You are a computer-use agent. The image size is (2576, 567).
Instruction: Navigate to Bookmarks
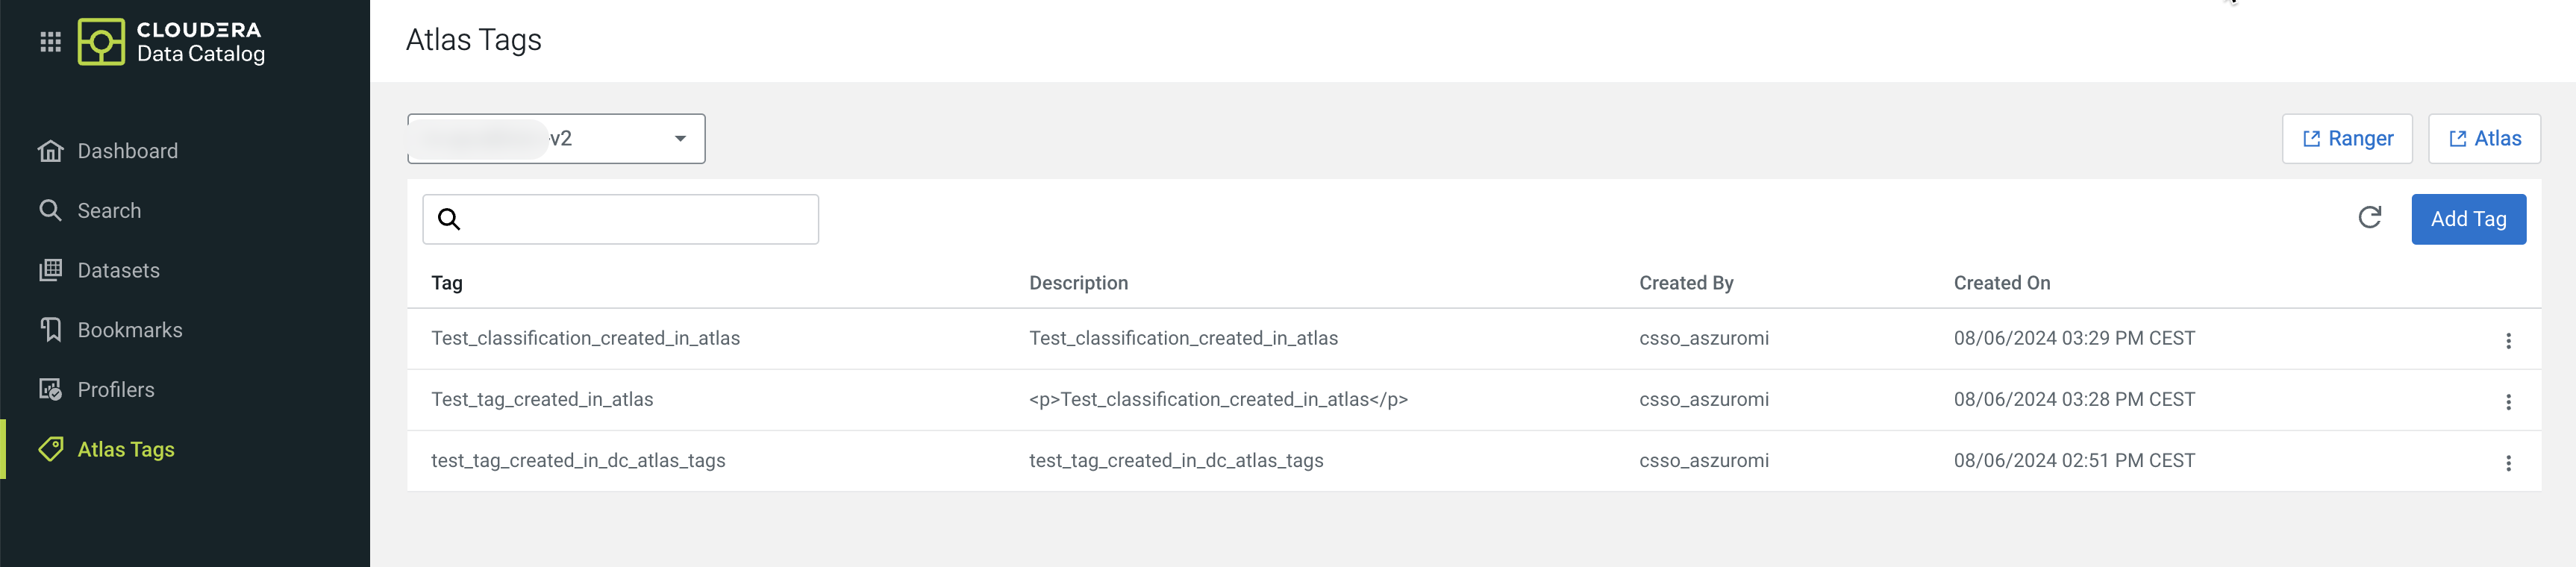(129, 330)
